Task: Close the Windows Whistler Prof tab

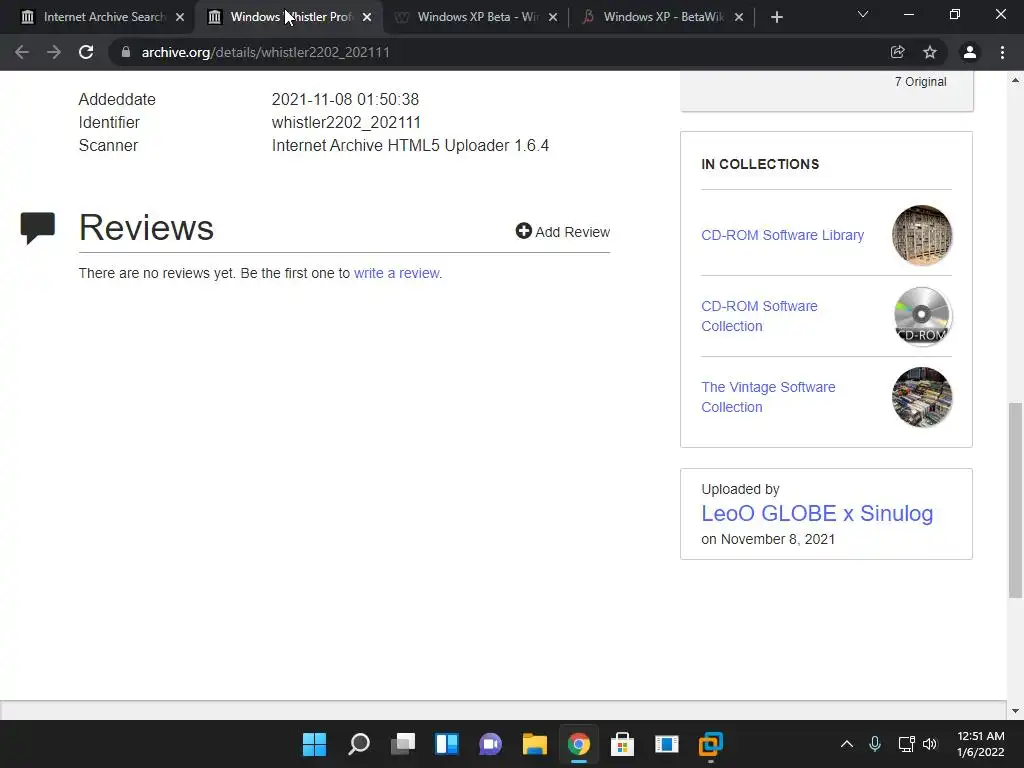Action: point(367,18)
